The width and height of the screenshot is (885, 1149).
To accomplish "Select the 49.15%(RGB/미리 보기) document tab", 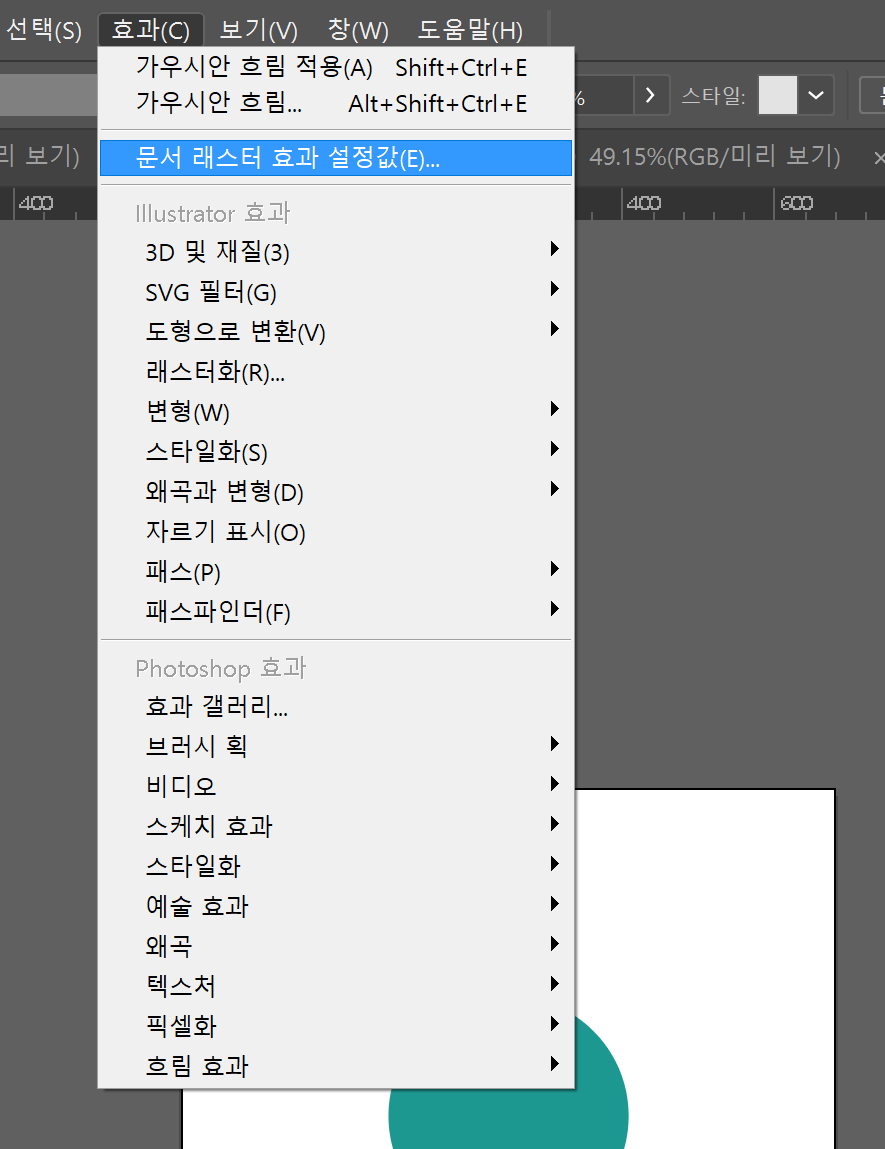I will pos(710,157).
